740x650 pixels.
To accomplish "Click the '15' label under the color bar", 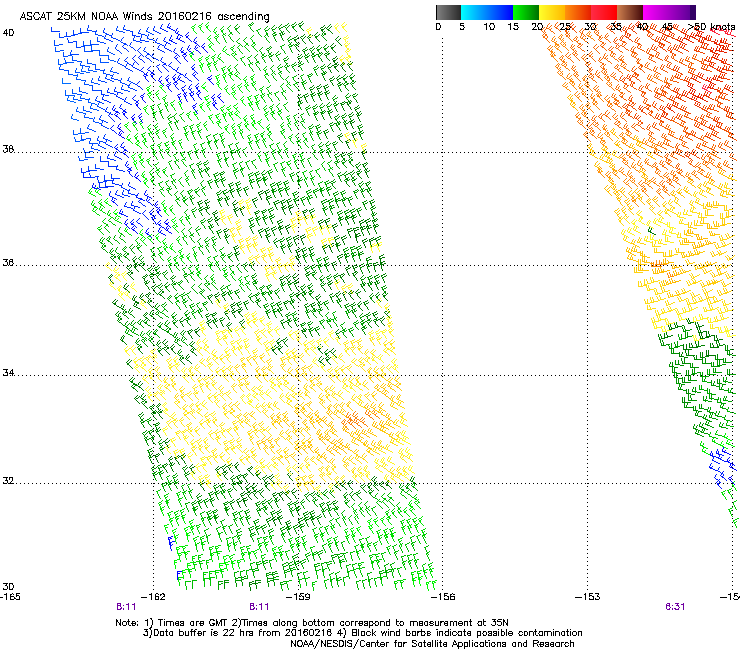I will click(x=513, y=27).
